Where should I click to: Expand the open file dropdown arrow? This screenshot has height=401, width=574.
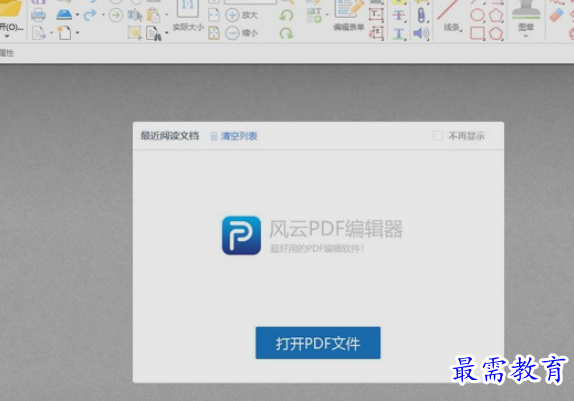click(x=7, y=36)
